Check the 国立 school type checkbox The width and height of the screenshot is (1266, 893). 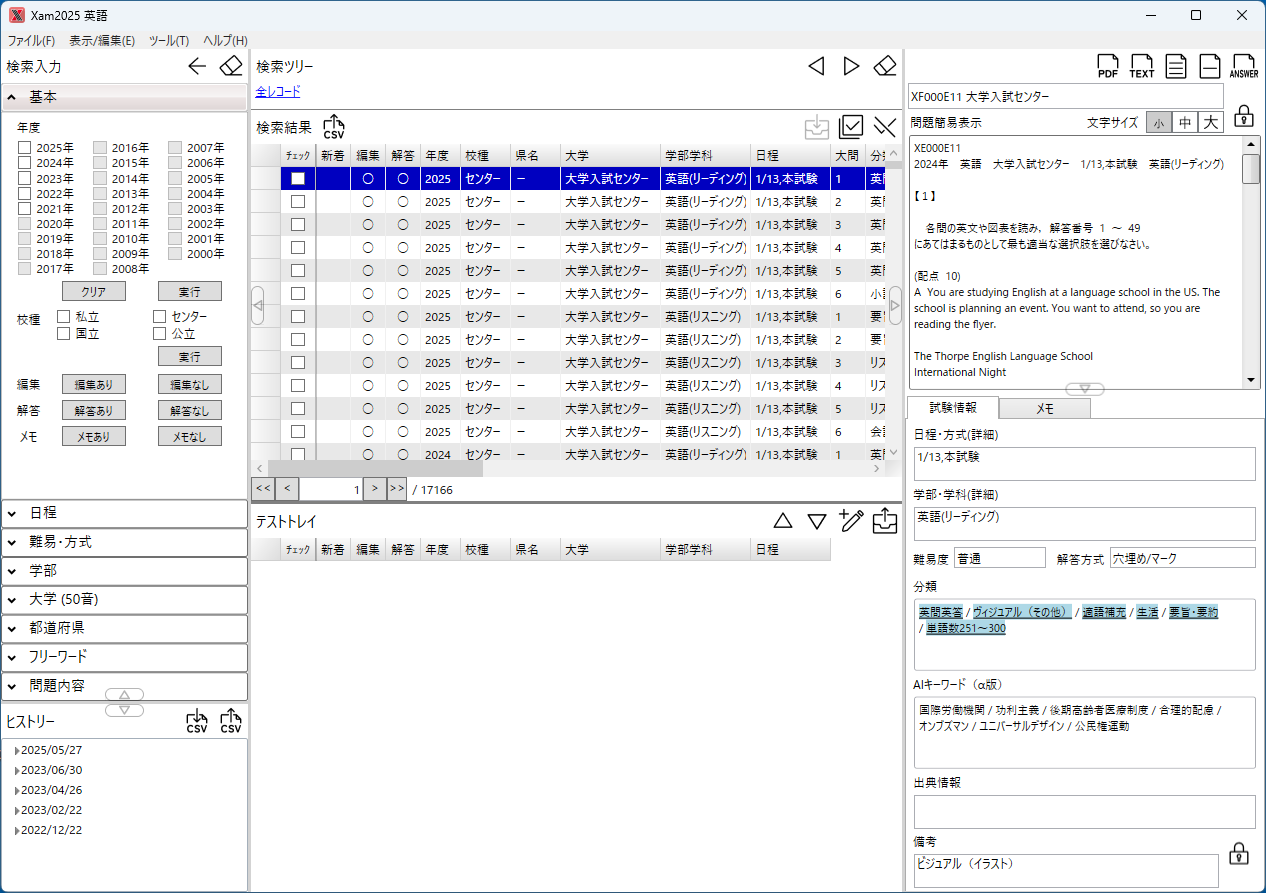tap(64, 334)
